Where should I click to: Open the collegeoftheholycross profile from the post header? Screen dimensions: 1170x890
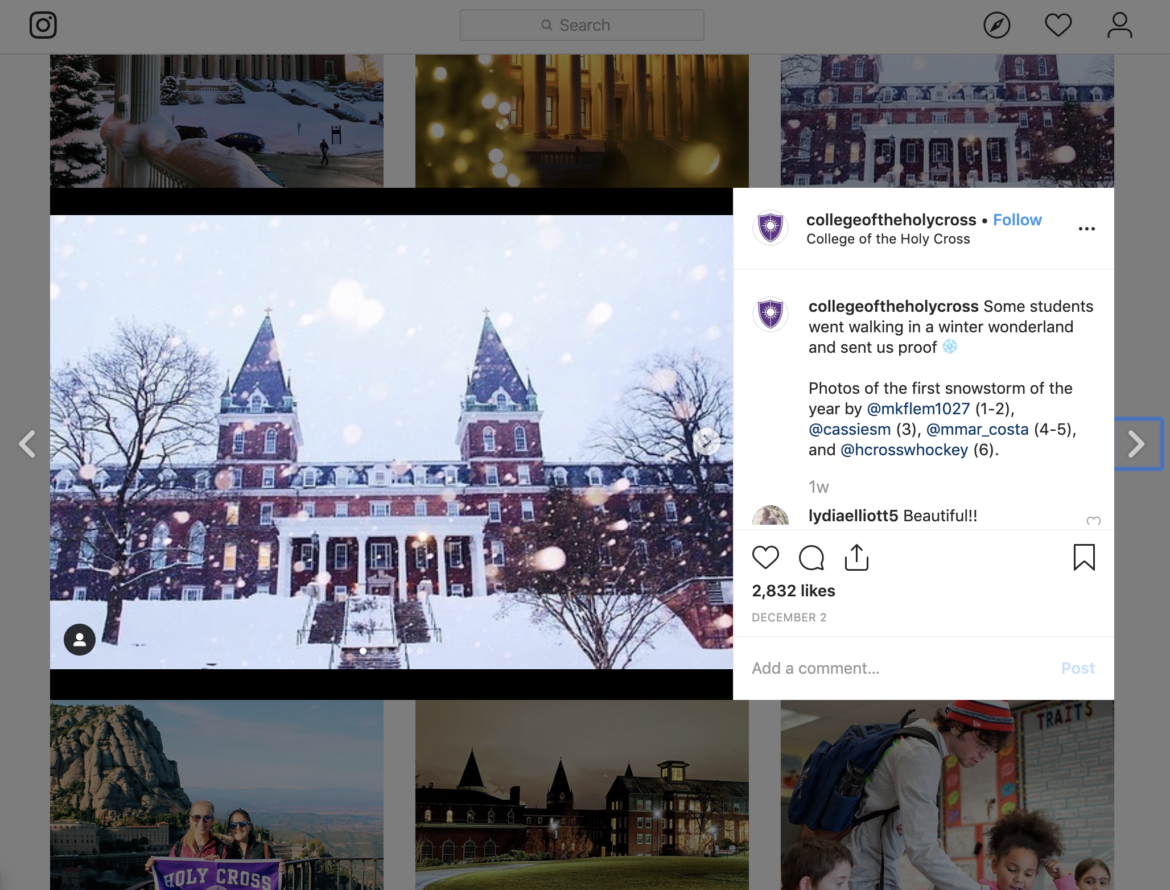[891, 219]
